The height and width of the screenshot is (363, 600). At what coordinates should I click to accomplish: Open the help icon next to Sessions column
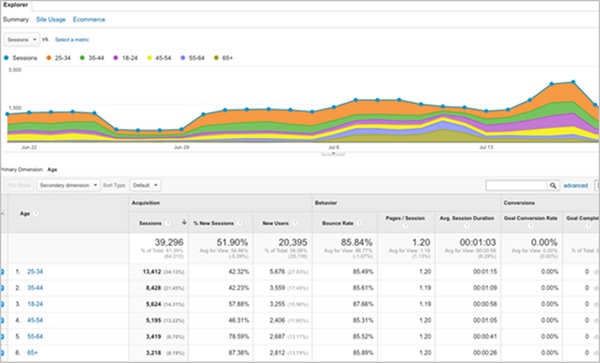click(x=167, y=223)
